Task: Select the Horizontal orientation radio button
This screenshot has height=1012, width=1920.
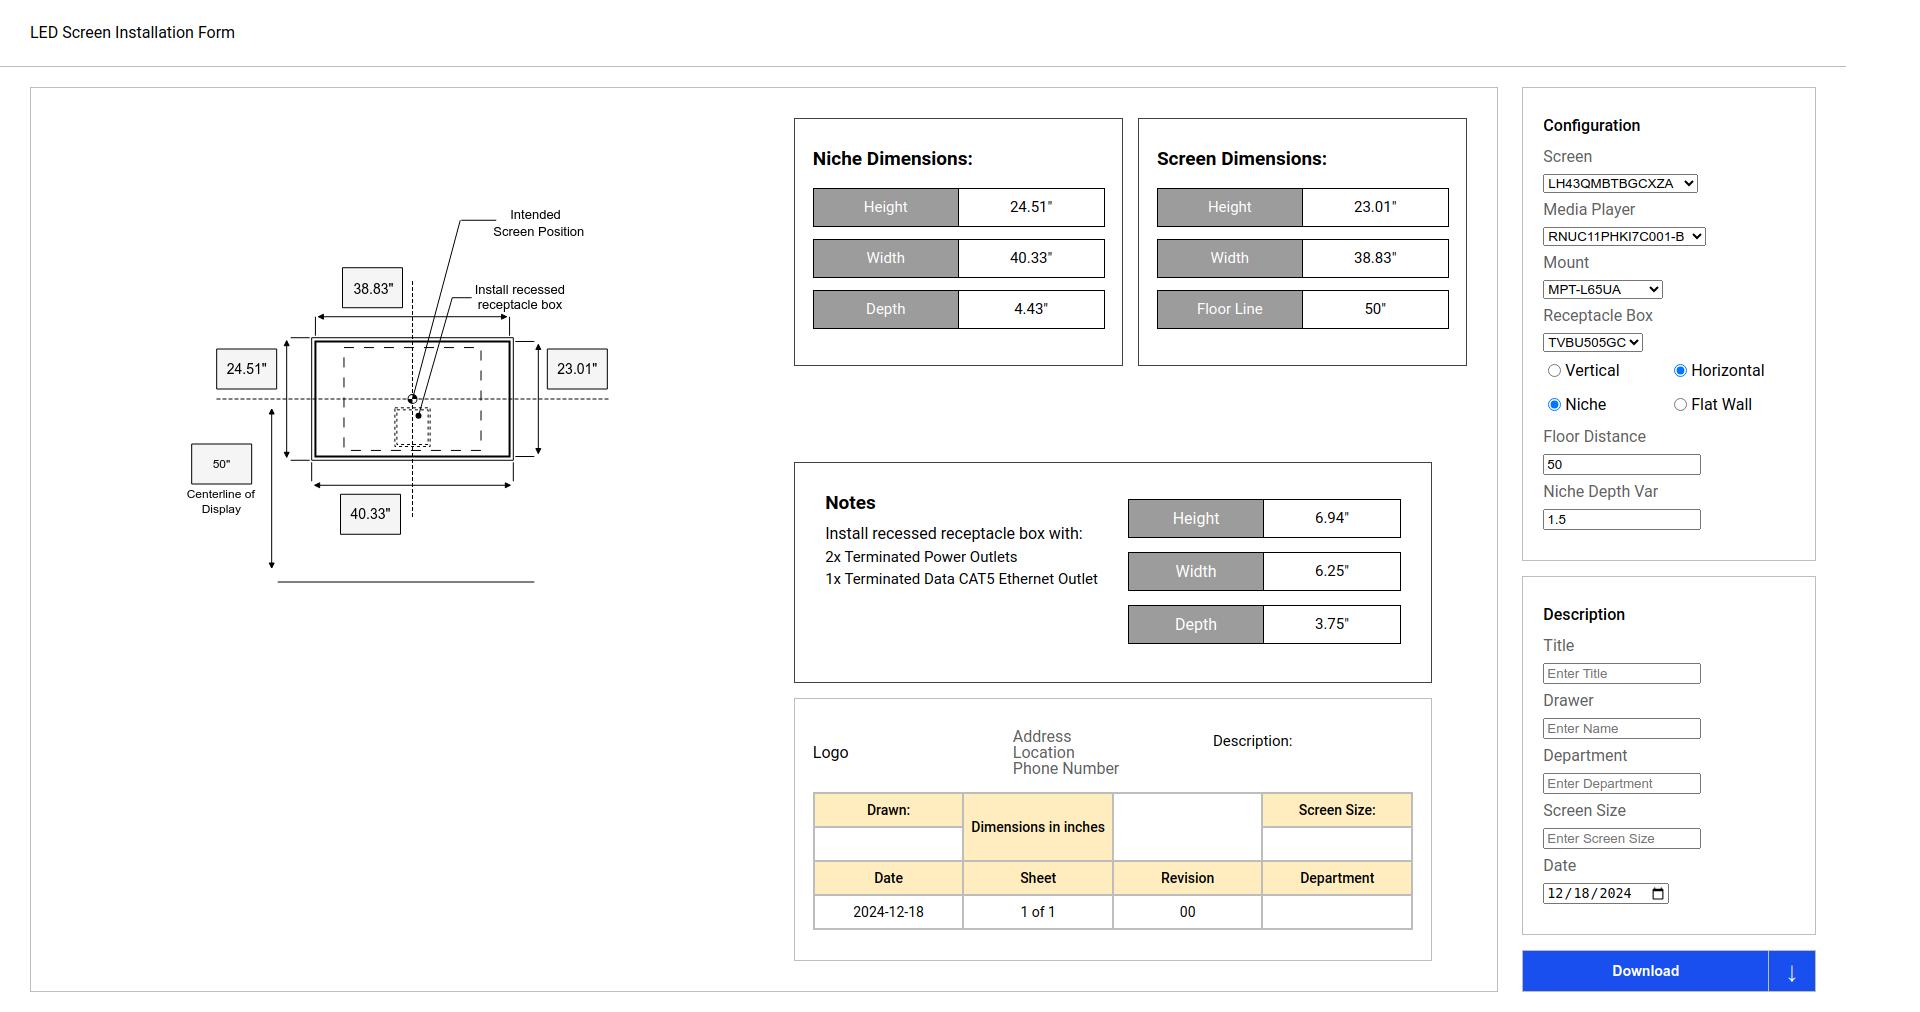Action: (1680, 371)
